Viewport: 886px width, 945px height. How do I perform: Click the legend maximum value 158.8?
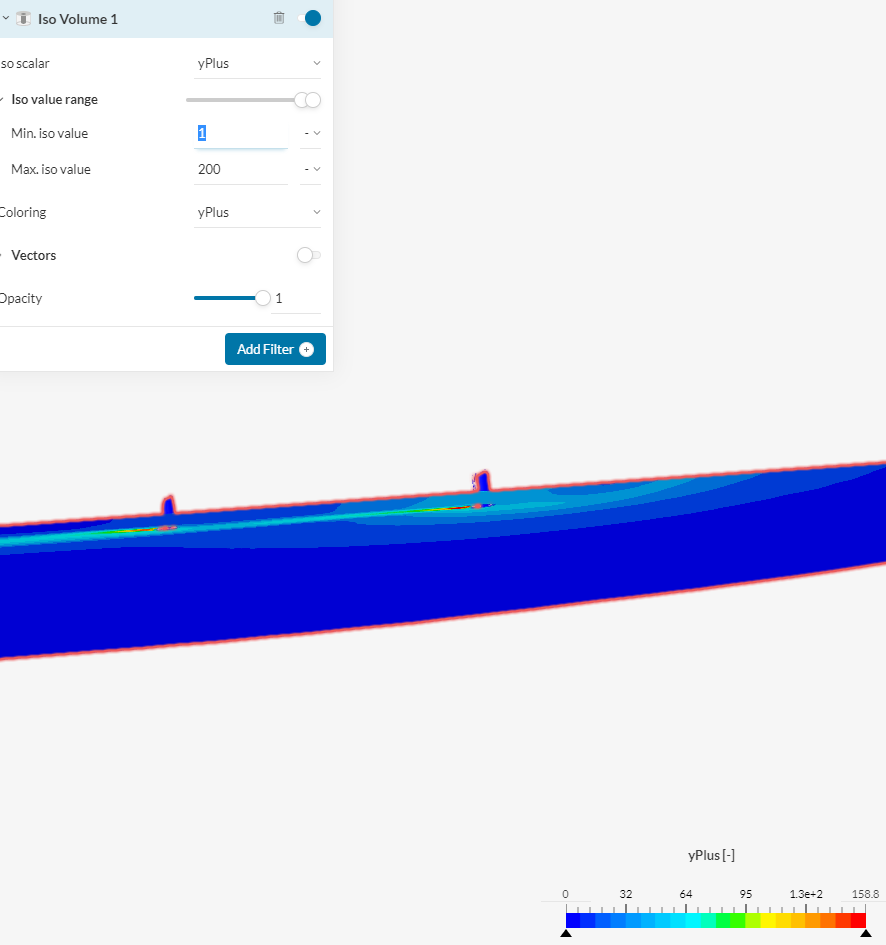pyautogui.click(x=865, y=894)
